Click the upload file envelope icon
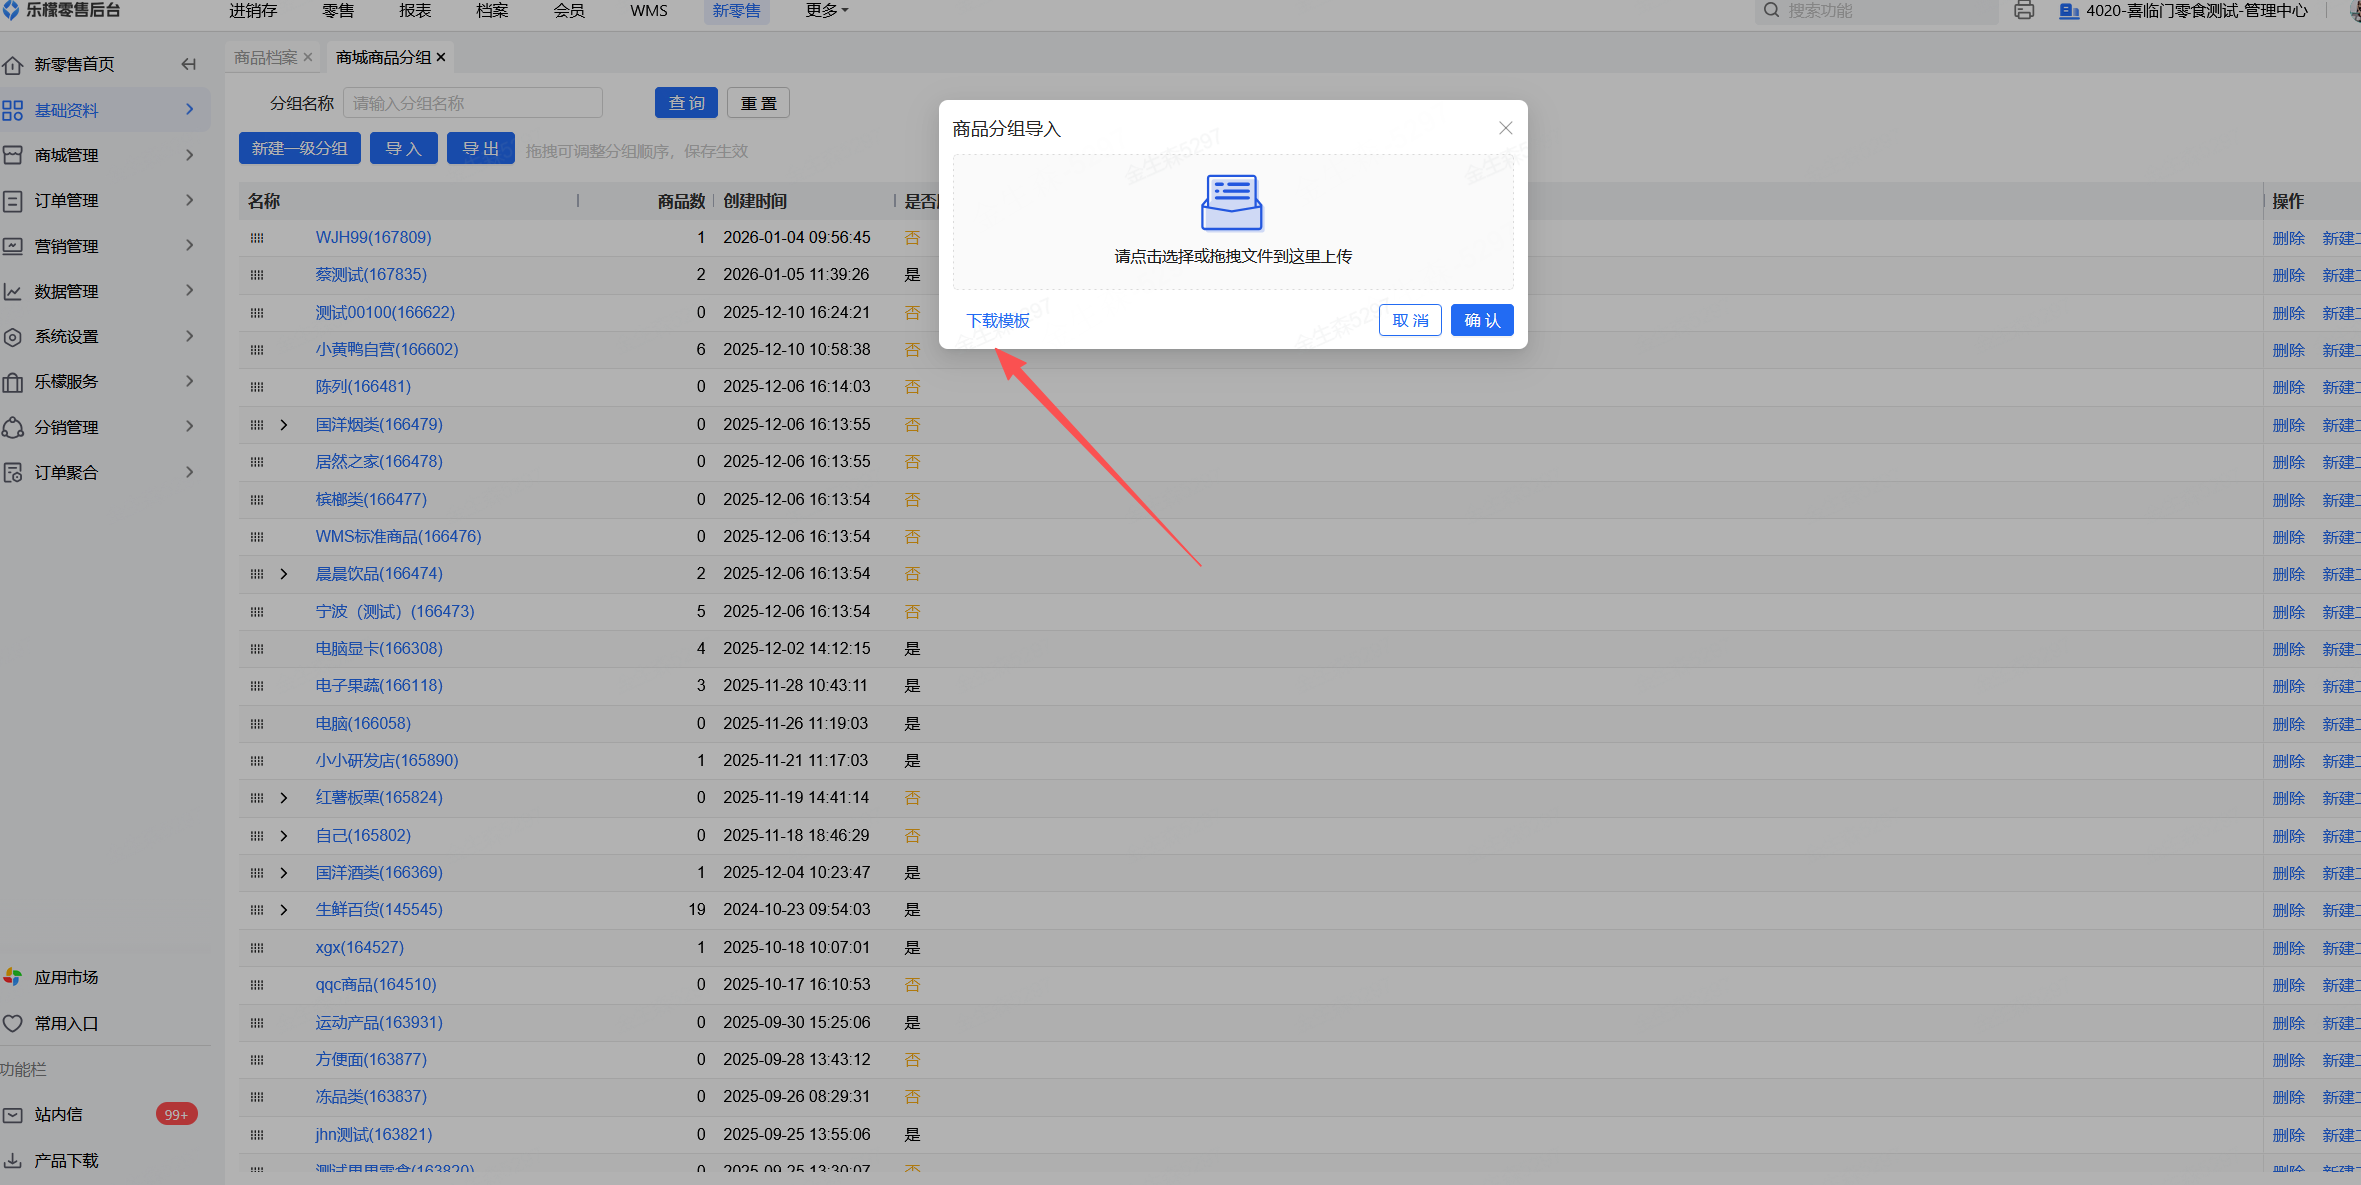Viewport: 2361px width, 1185px height. (x=1231, y=203)
